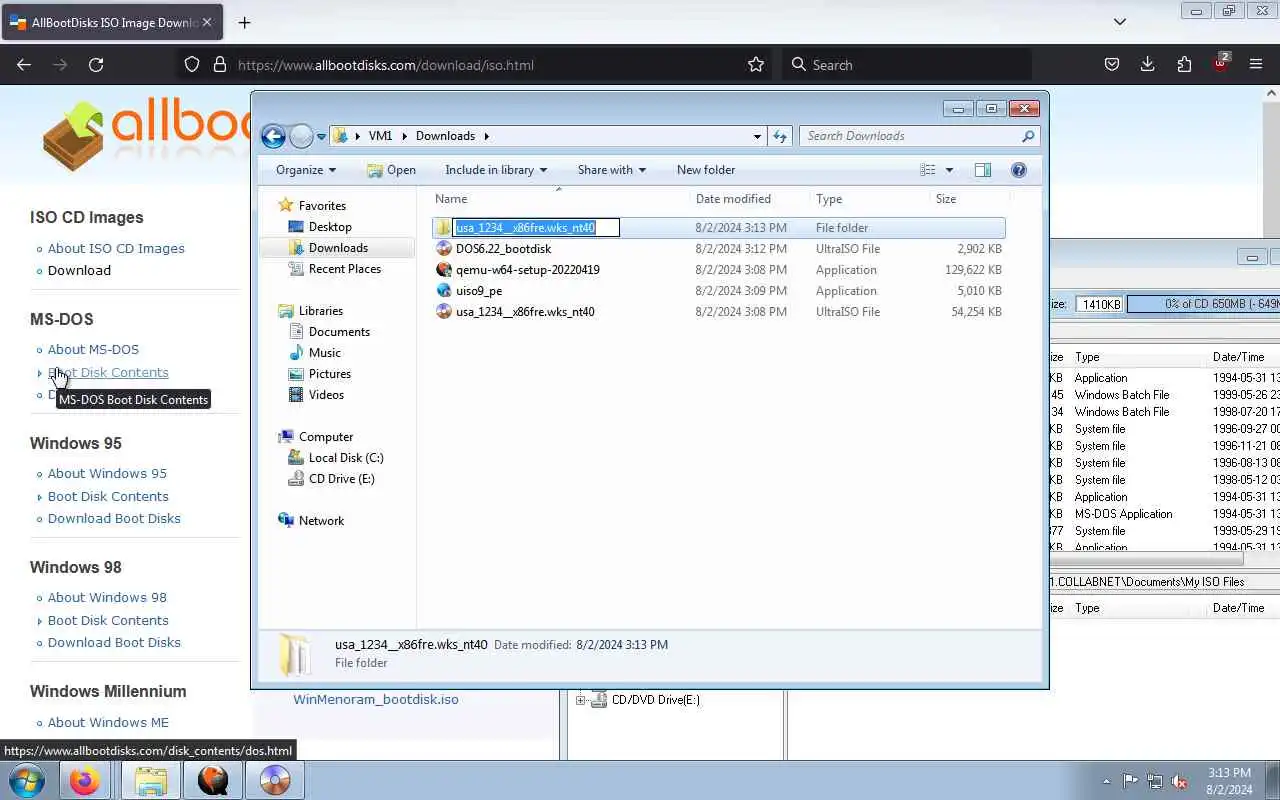Click VM1 in the address breadcrumb
Image resolution: width=1280 pixels, height=800 pixels.
(x=380, y=136)
